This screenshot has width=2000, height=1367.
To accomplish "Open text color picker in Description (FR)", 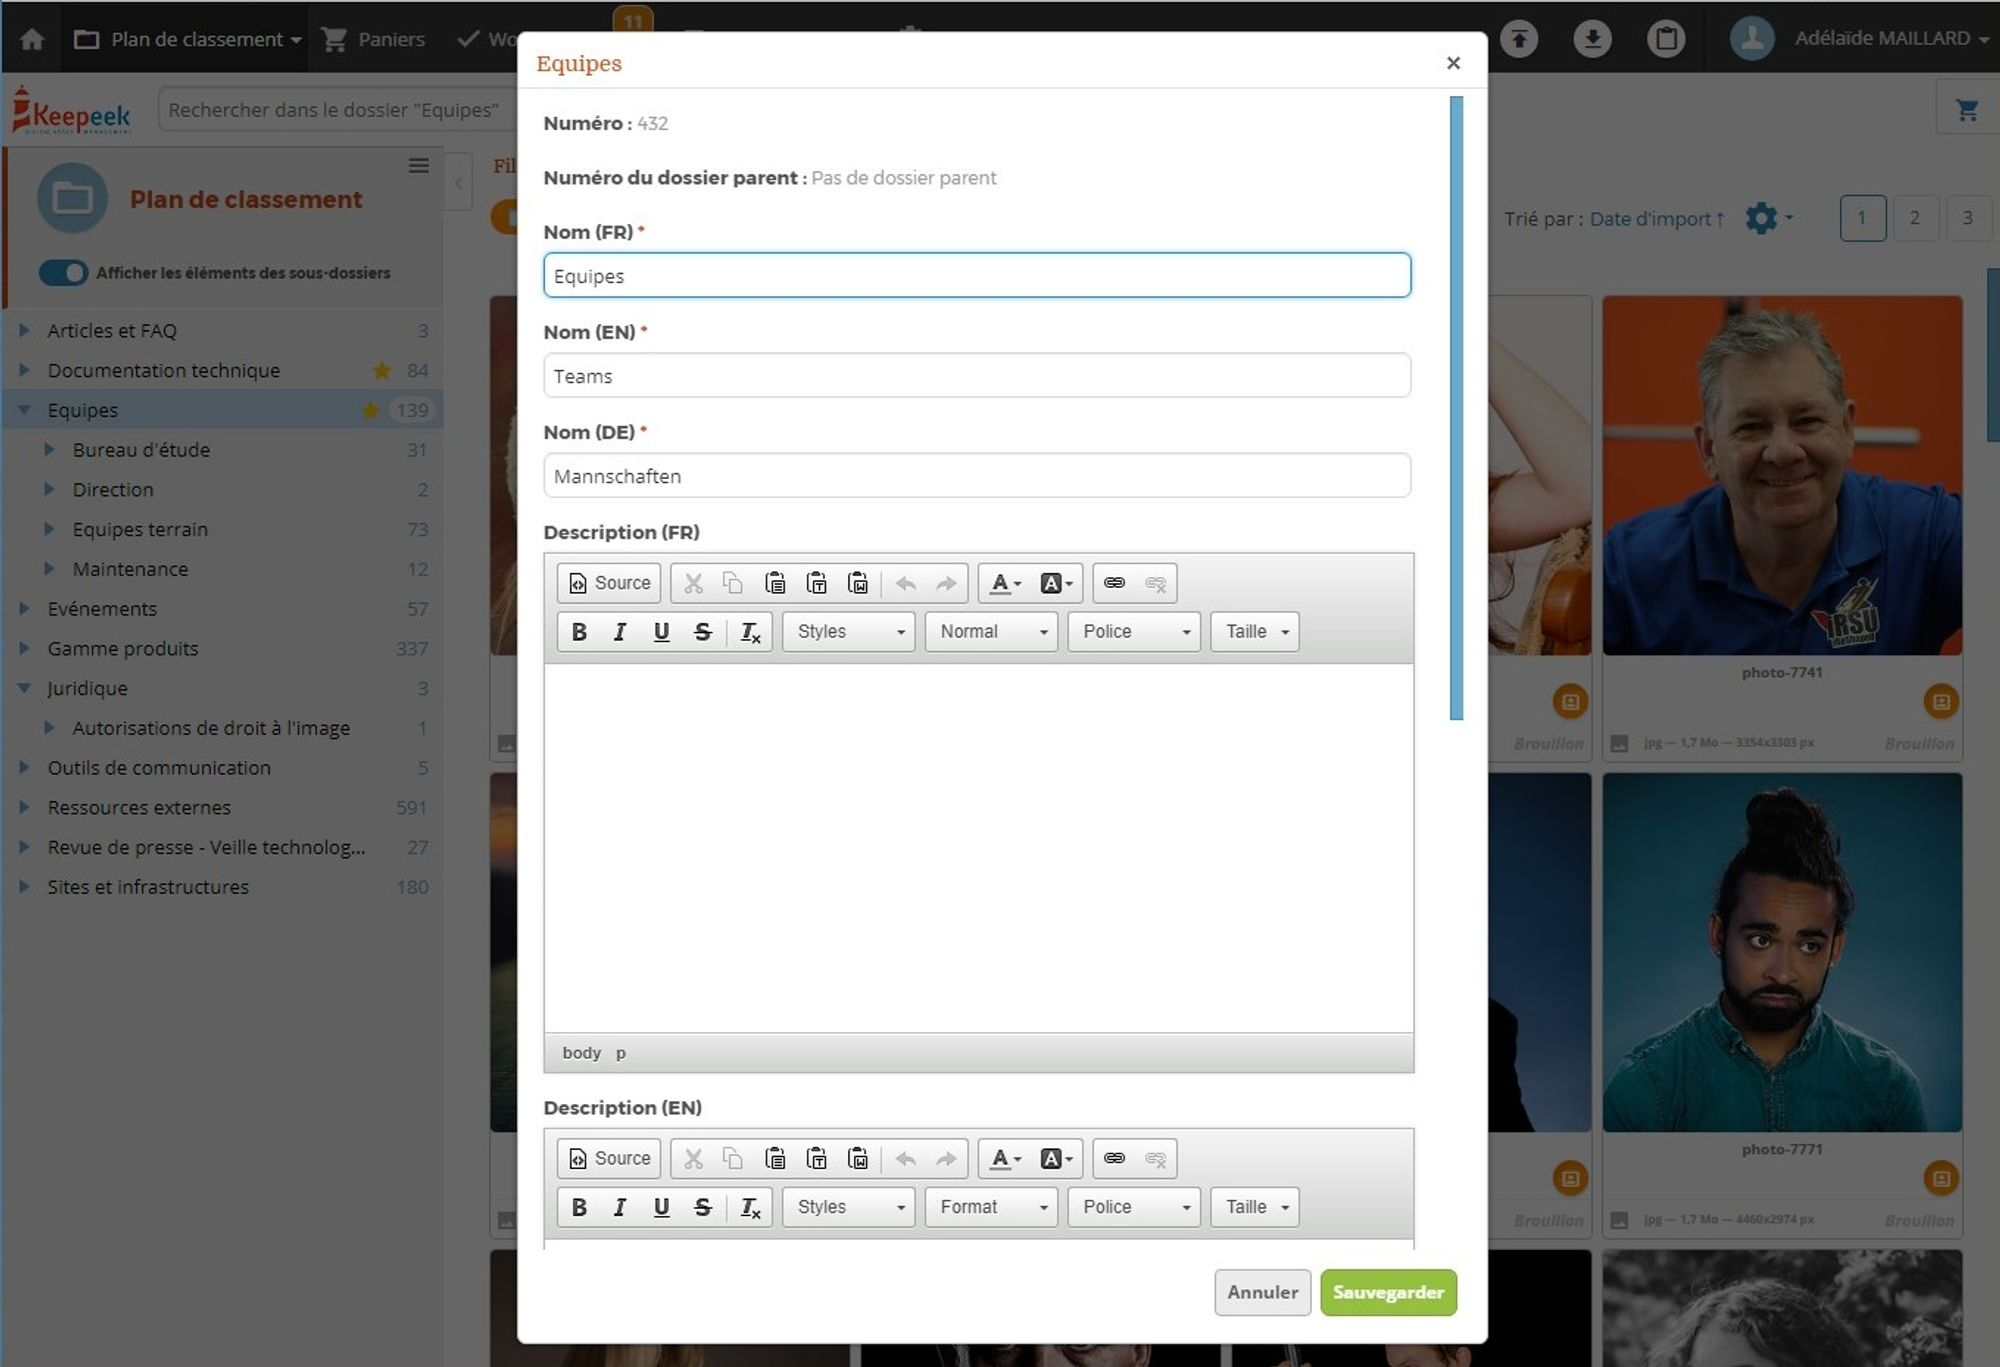I will [x=1005, y=583].
